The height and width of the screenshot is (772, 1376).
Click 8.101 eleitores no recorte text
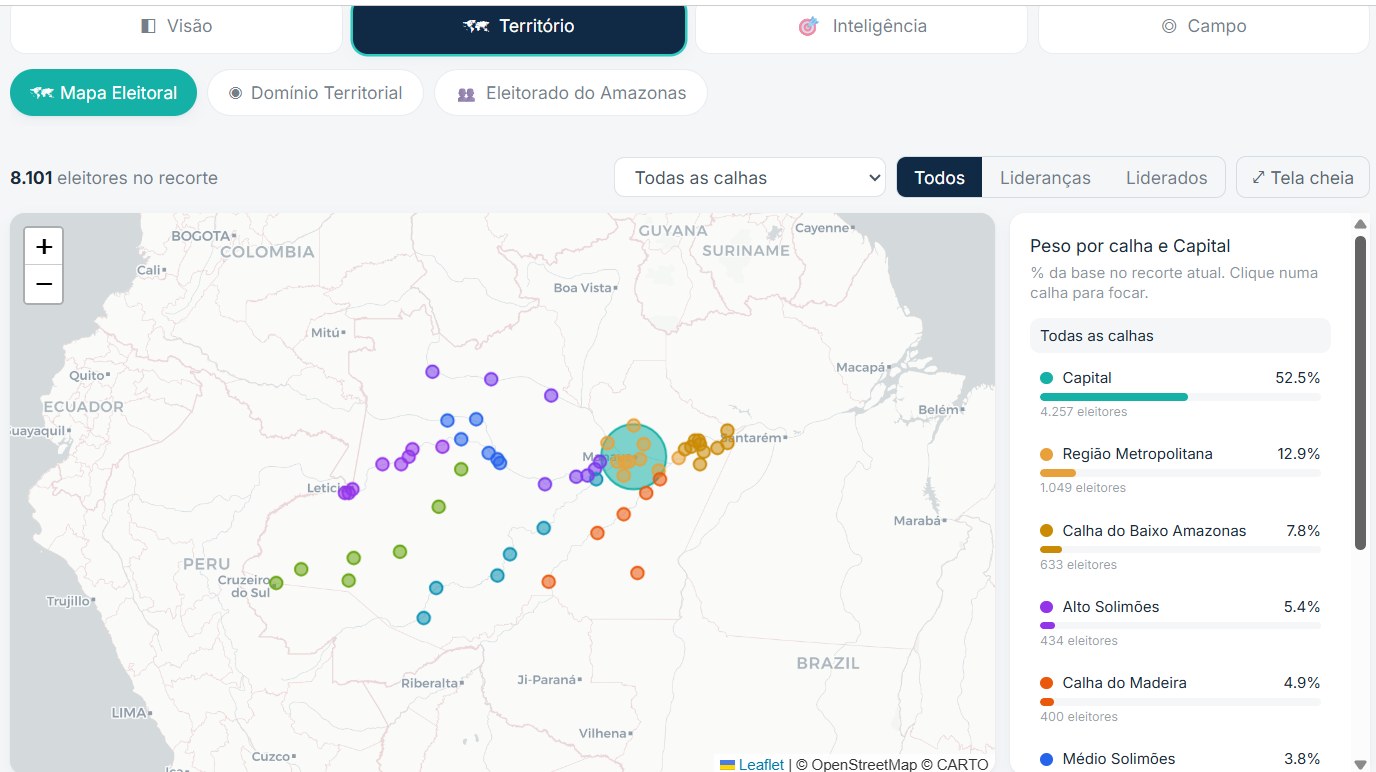(x=114, y=178)
